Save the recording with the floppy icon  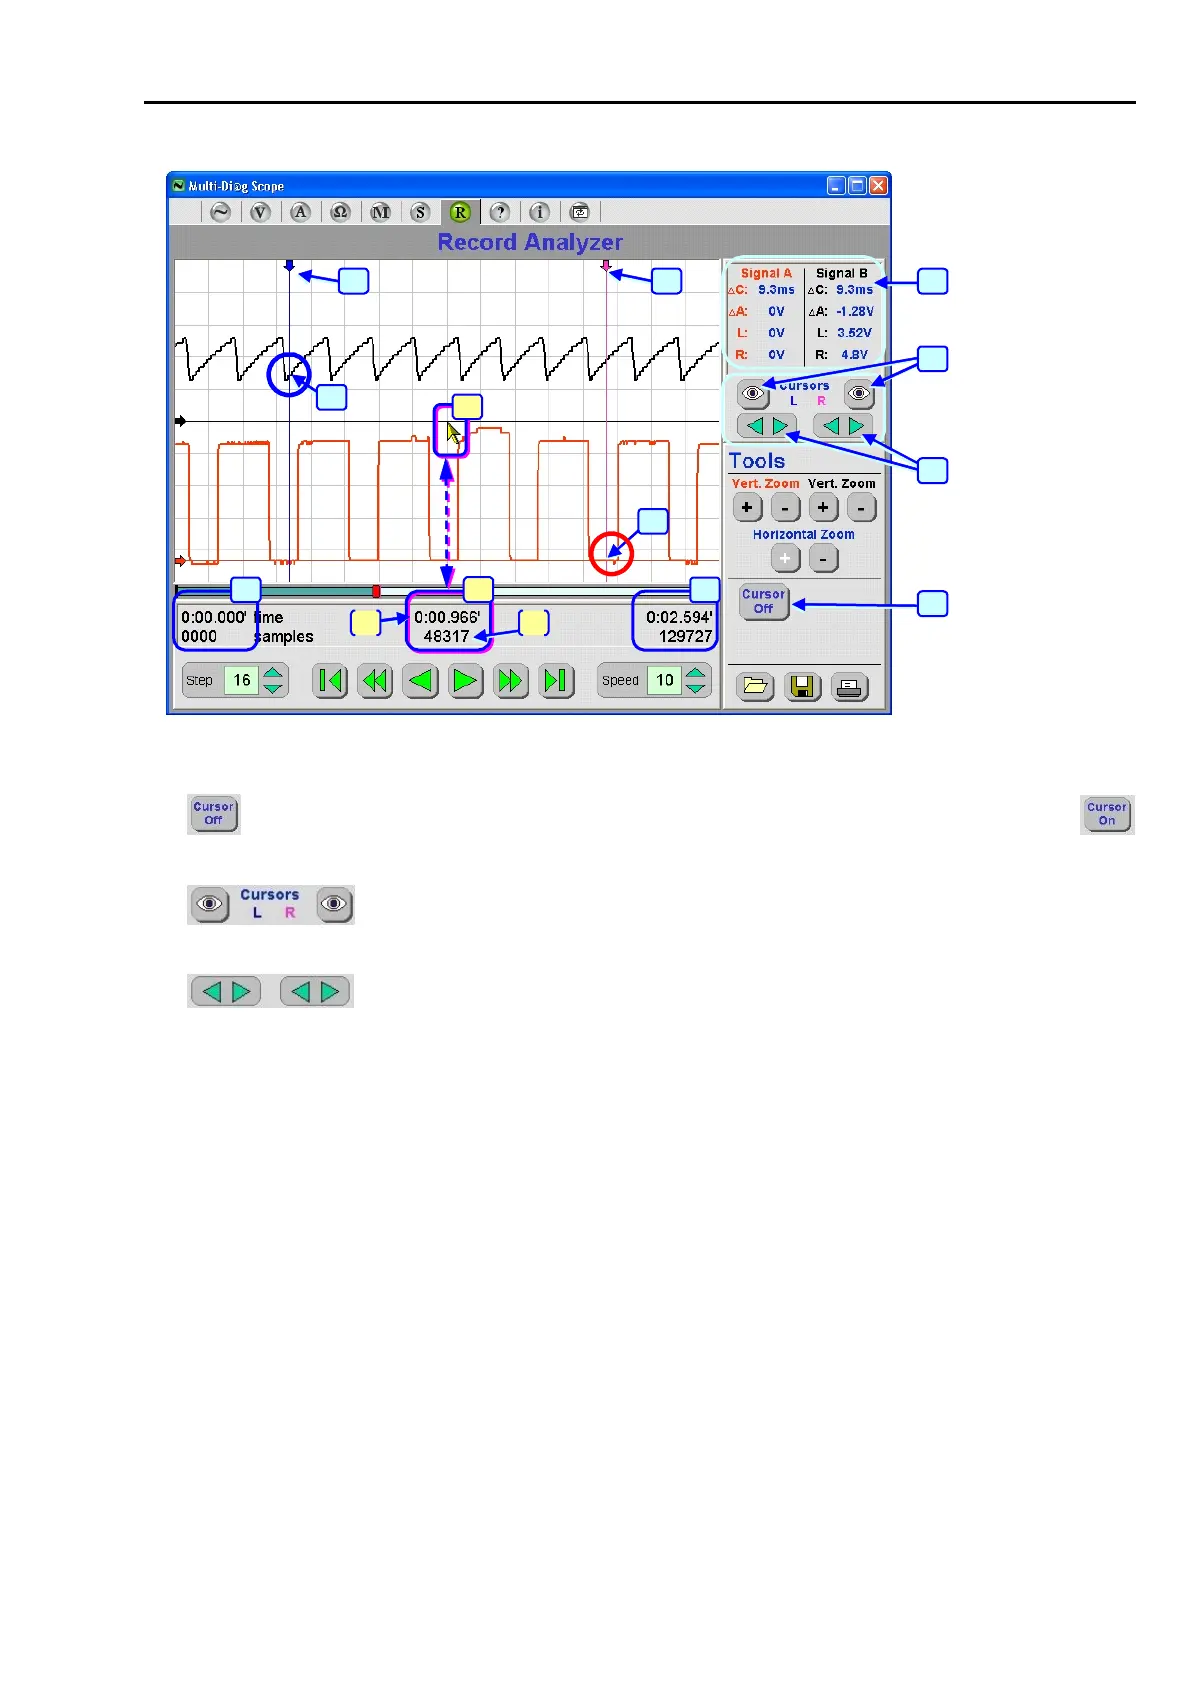(x=803, y=687)
